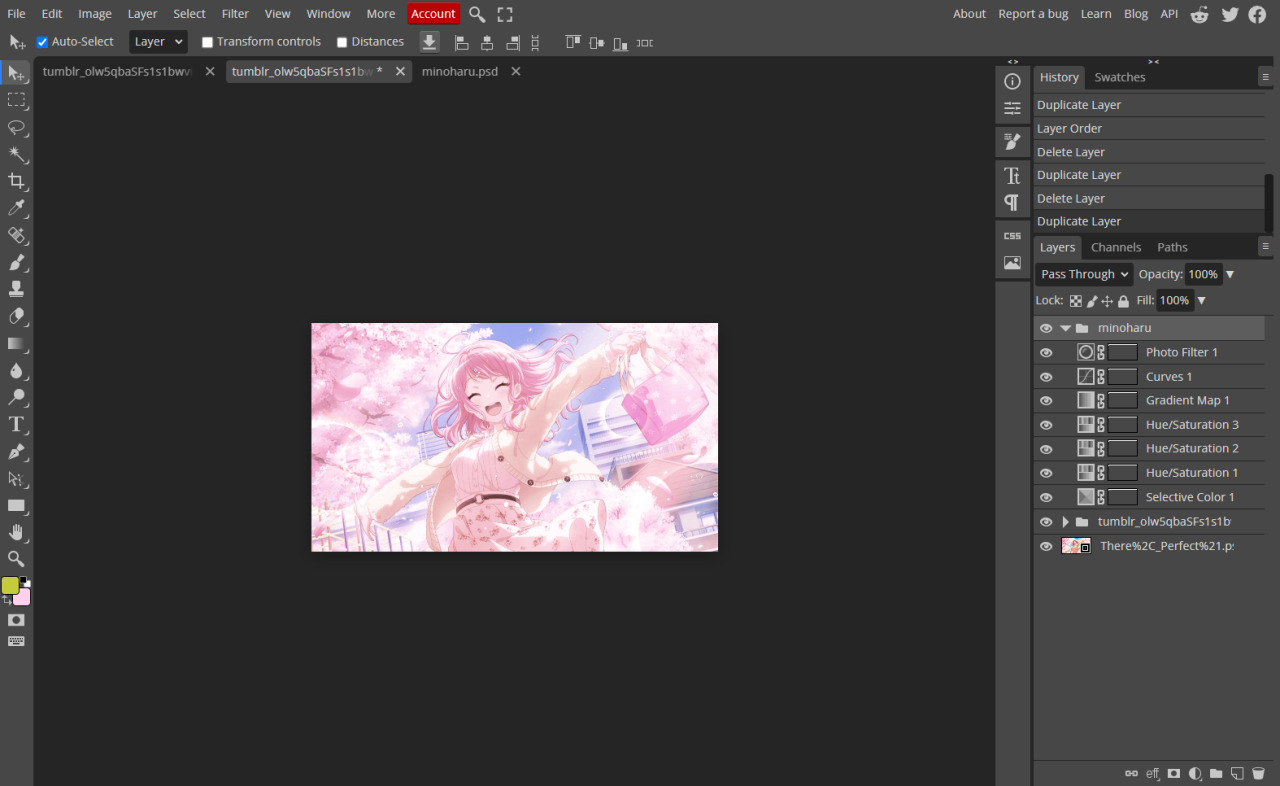The image size is (1280, 786).
Task: Enable Transform controls checkbox
Action: [207, 42]
